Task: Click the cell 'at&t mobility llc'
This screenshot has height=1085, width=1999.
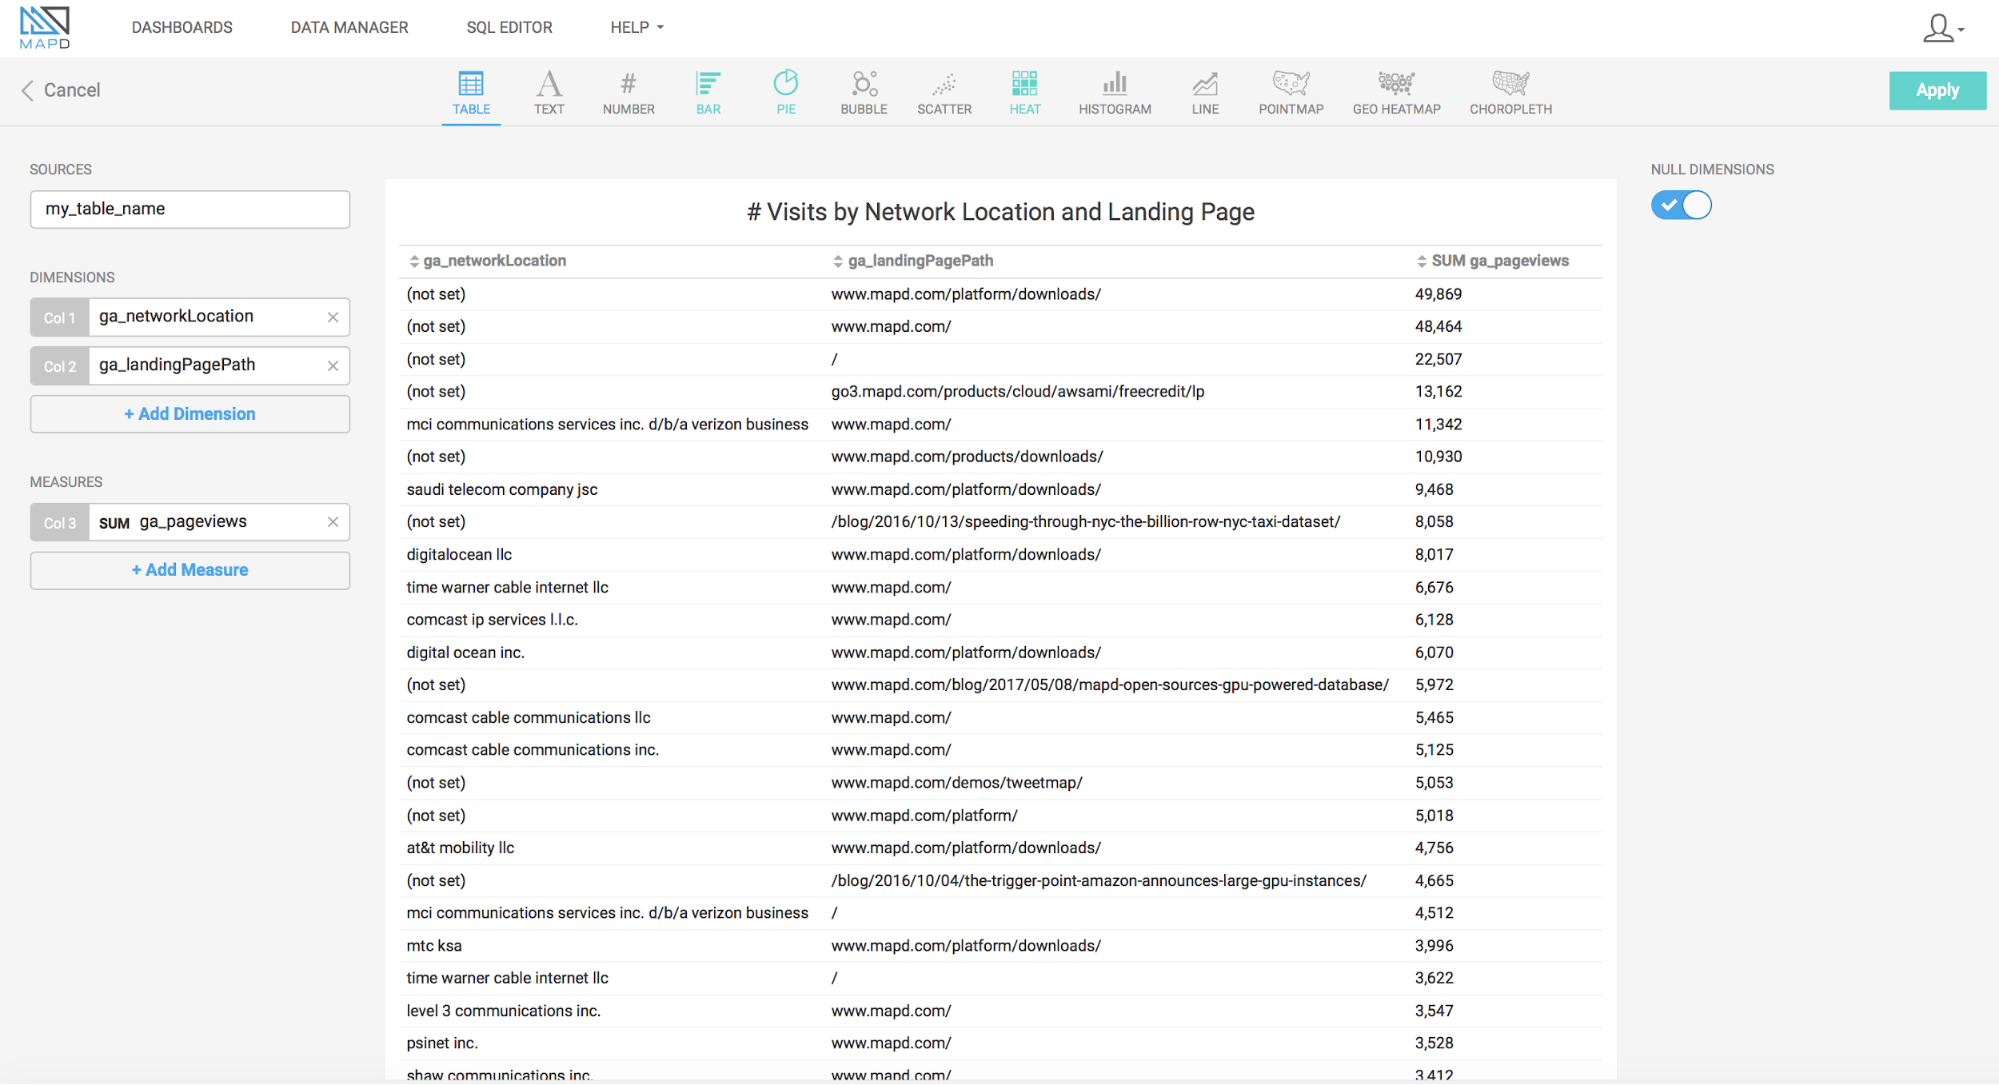Action: pos(460,847)
